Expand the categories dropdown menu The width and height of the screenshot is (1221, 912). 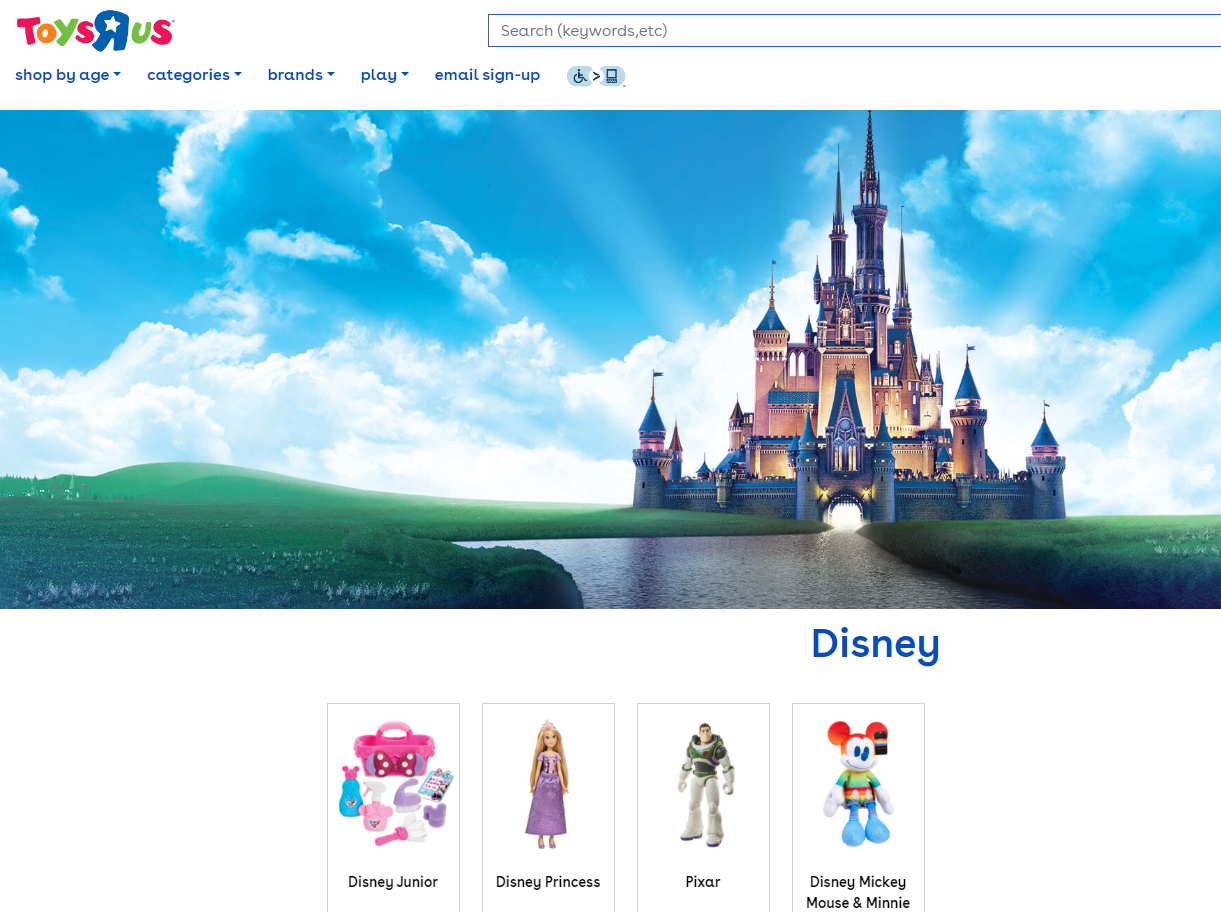[193, 75]
